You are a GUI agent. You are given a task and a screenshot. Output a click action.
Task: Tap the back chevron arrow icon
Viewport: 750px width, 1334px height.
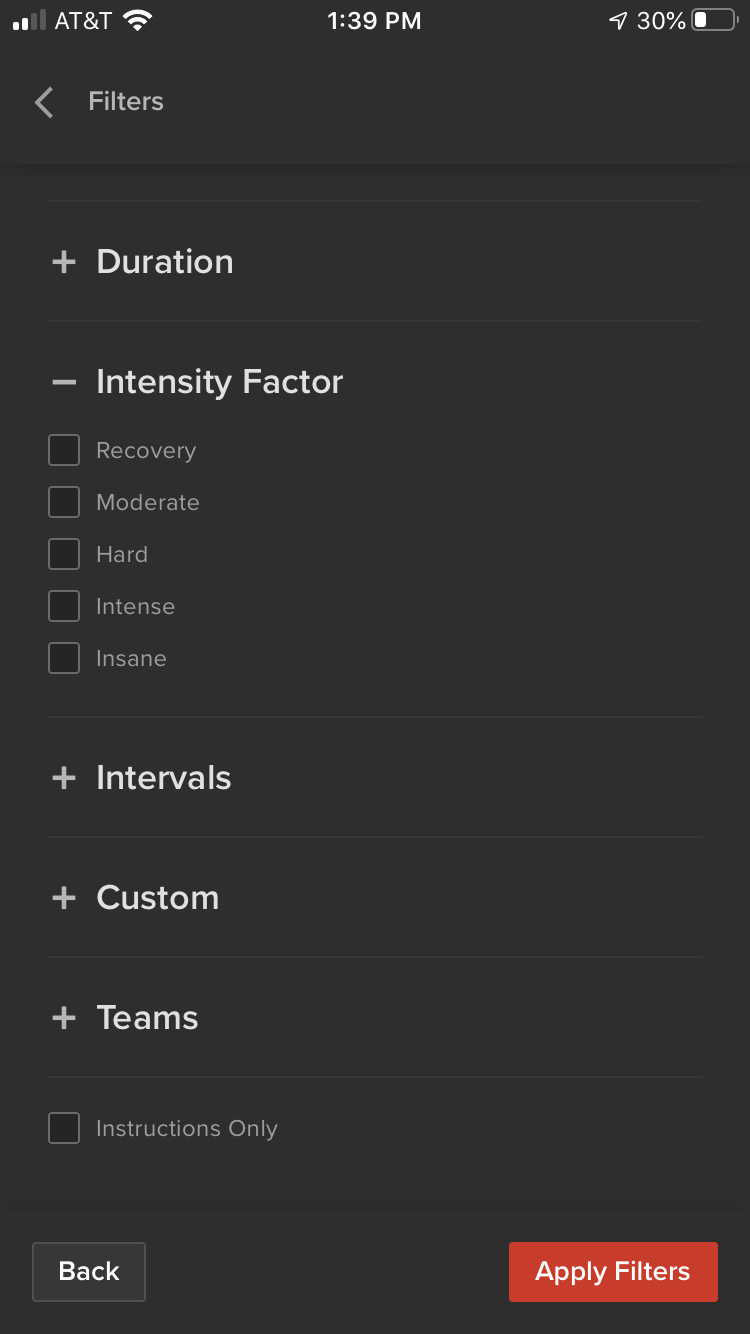point(44,102)
